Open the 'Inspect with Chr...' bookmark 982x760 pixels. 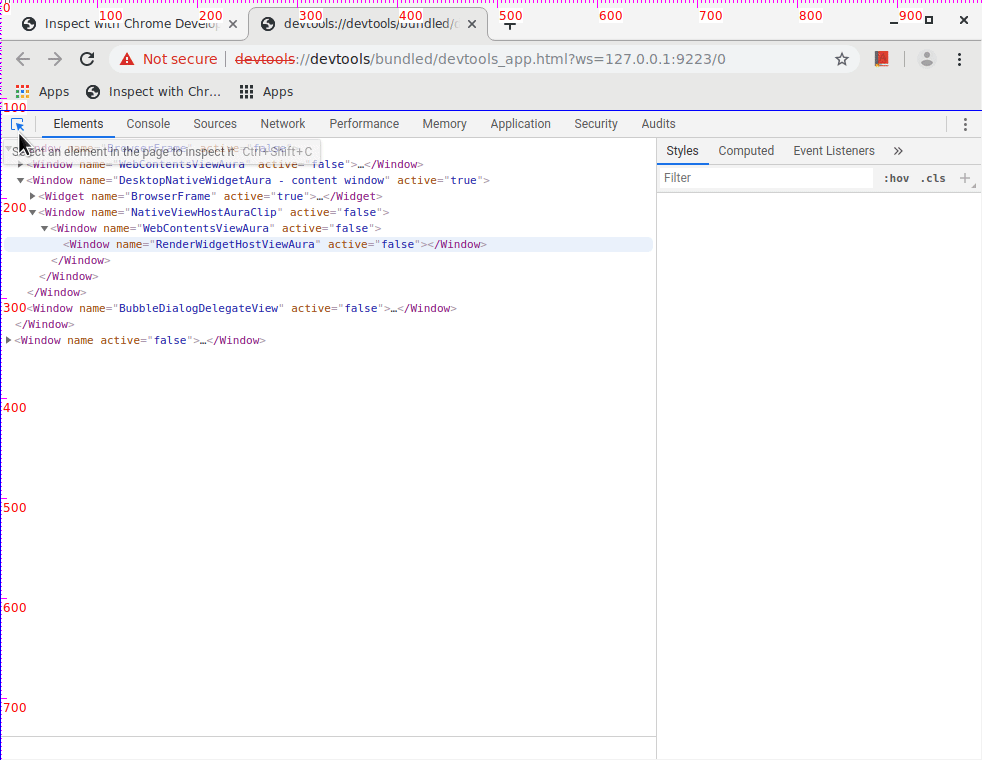click(153, 92)
